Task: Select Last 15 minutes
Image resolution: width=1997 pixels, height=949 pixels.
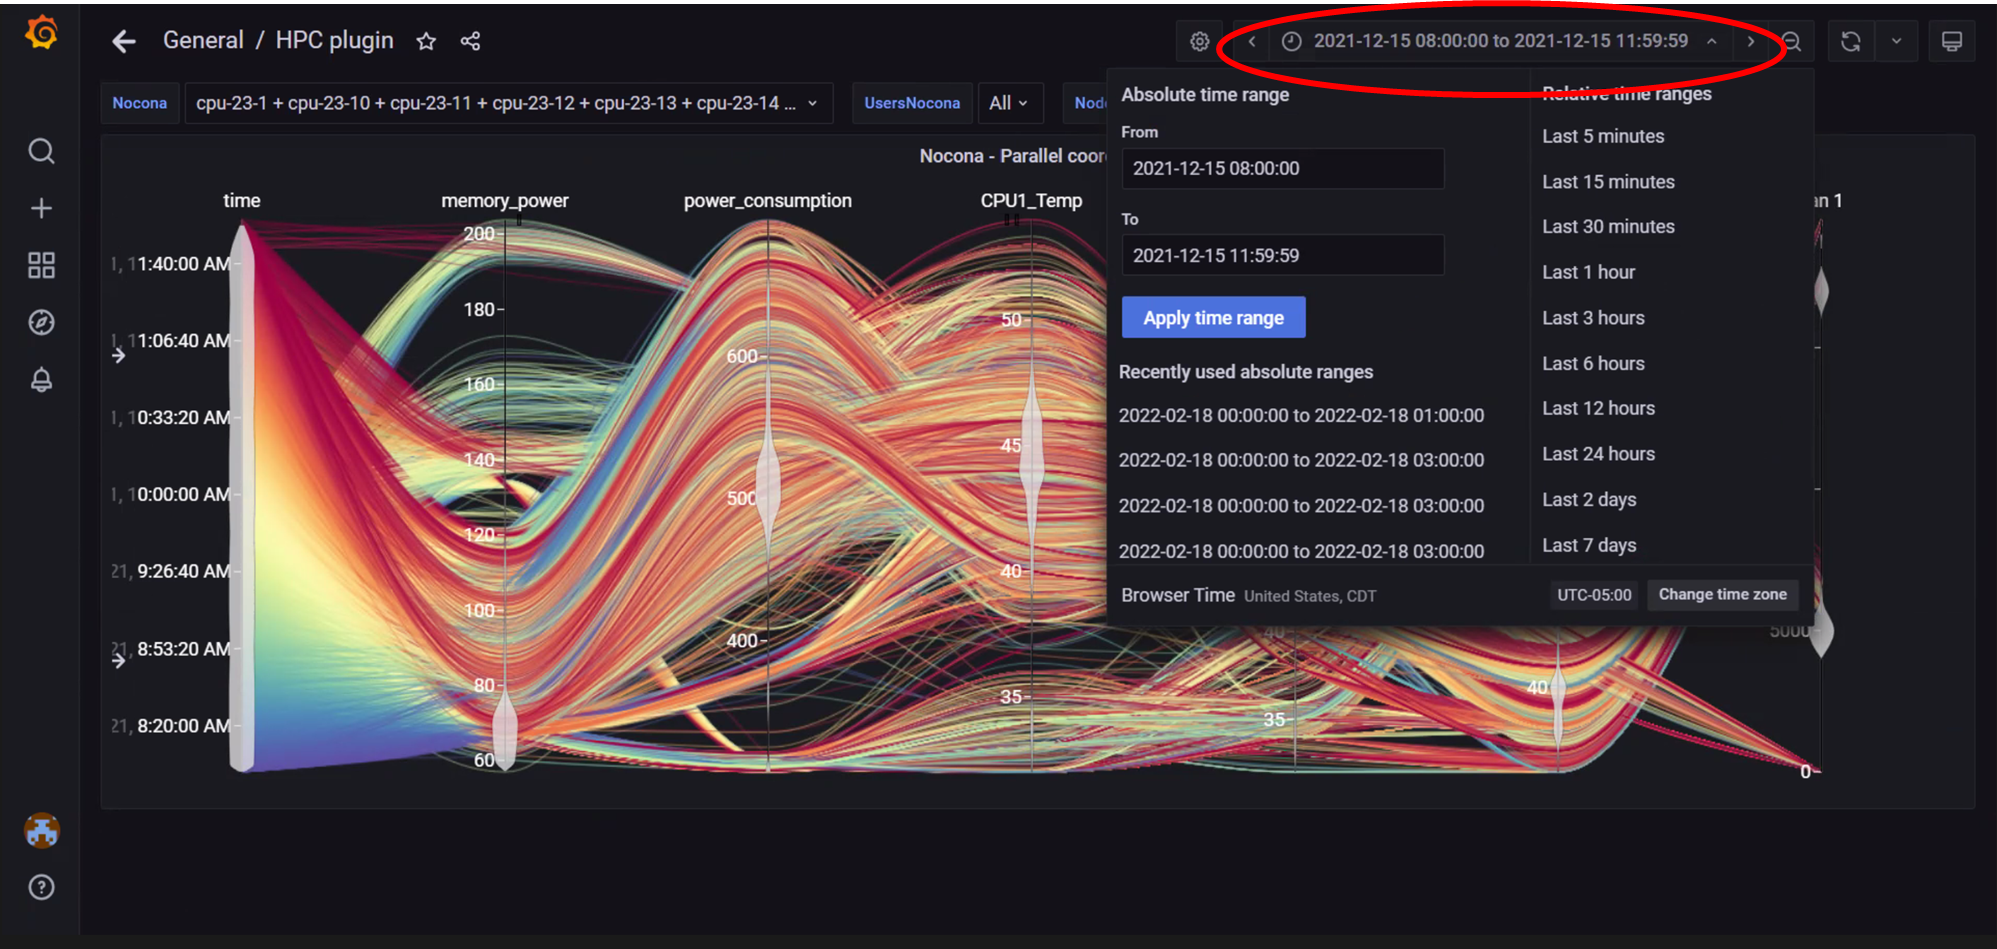Action: [x=1607, y=182]
